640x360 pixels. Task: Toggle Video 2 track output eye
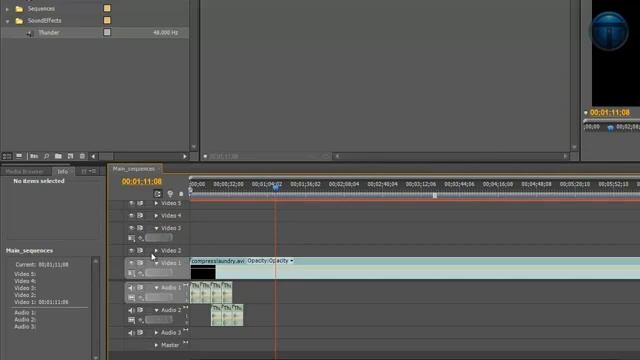click(x=131, y=251)
